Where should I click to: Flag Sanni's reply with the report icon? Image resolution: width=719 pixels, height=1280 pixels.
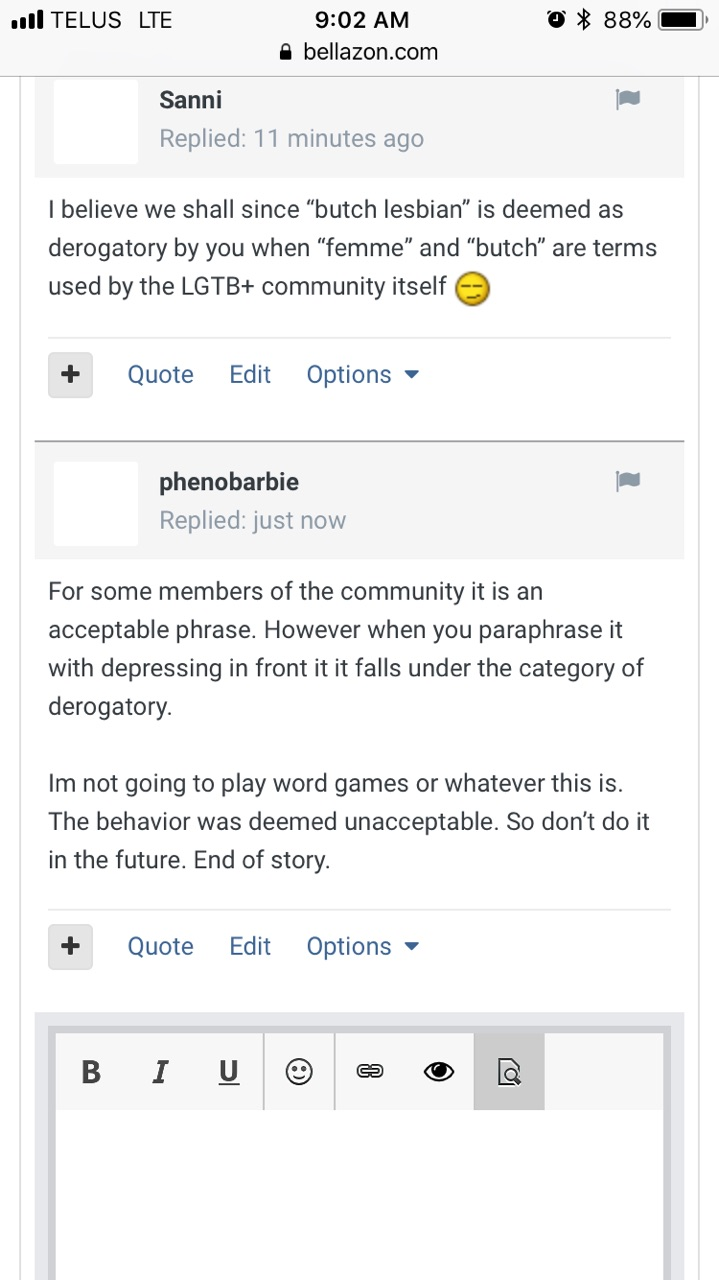[628, 99]
